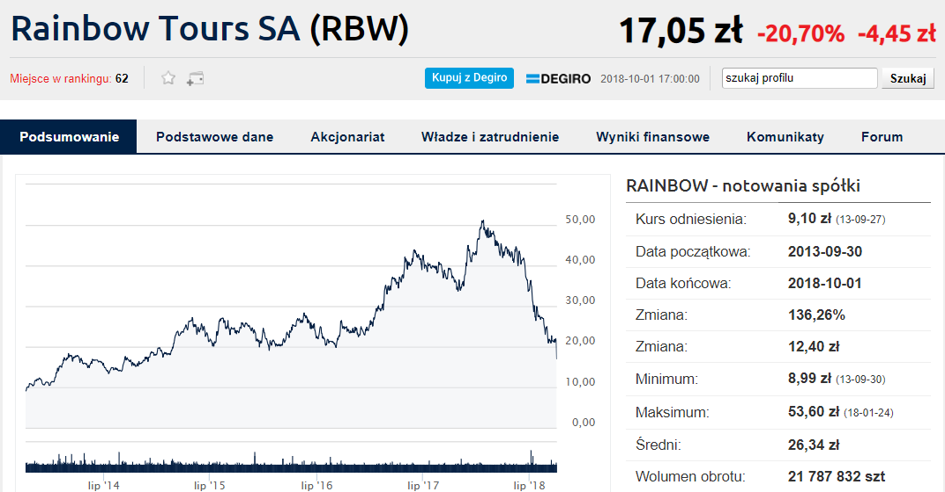Click the Miejsce w rankingu link
Image resolution: width=945 pixels, height=492 pixels.
point(60,78)
